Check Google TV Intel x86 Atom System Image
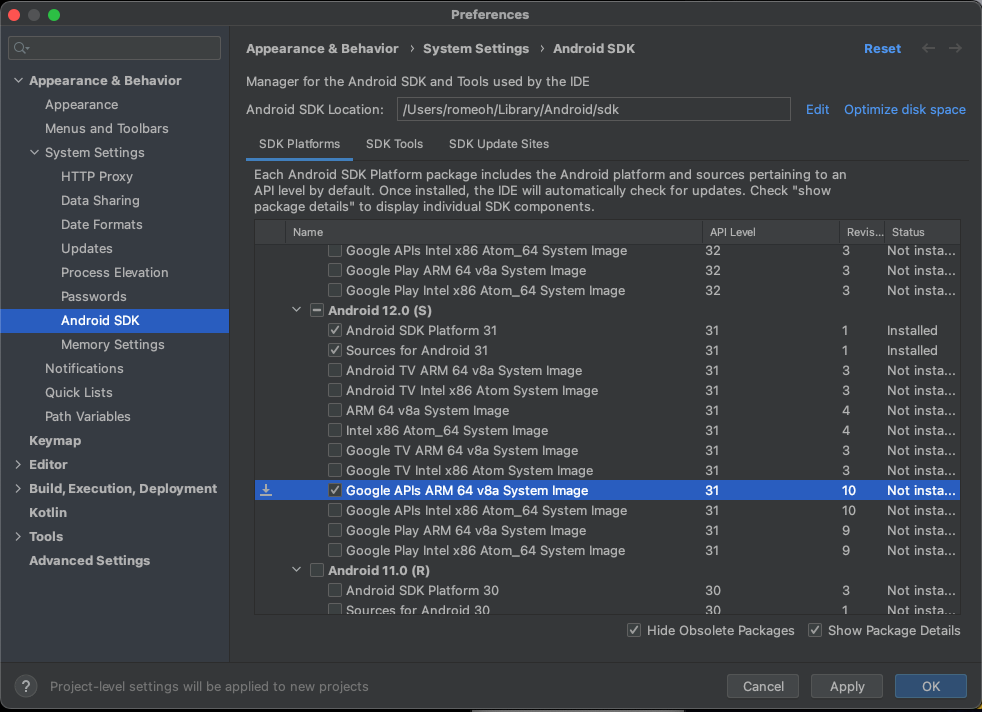Screen dimensions: 982x712 (x=335, y=470)
